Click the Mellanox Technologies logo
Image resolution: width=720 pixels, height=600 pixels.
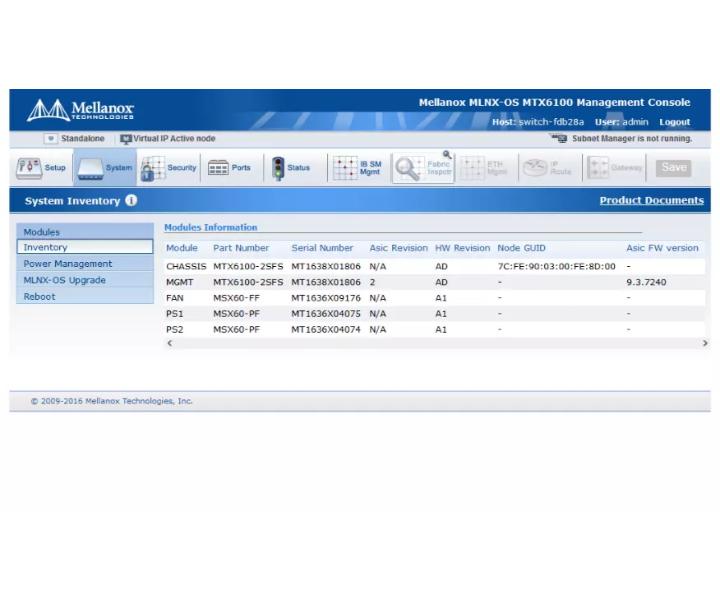click(80, 110)
